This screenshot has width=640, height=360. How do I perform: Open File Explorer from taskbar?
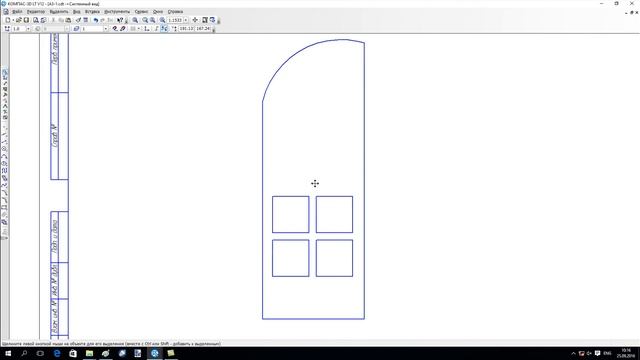click(x=89, y=353)
